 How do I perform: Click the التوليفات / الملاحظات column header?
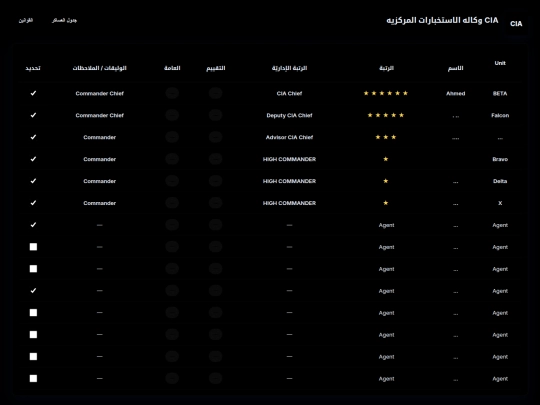click(100, 68)
